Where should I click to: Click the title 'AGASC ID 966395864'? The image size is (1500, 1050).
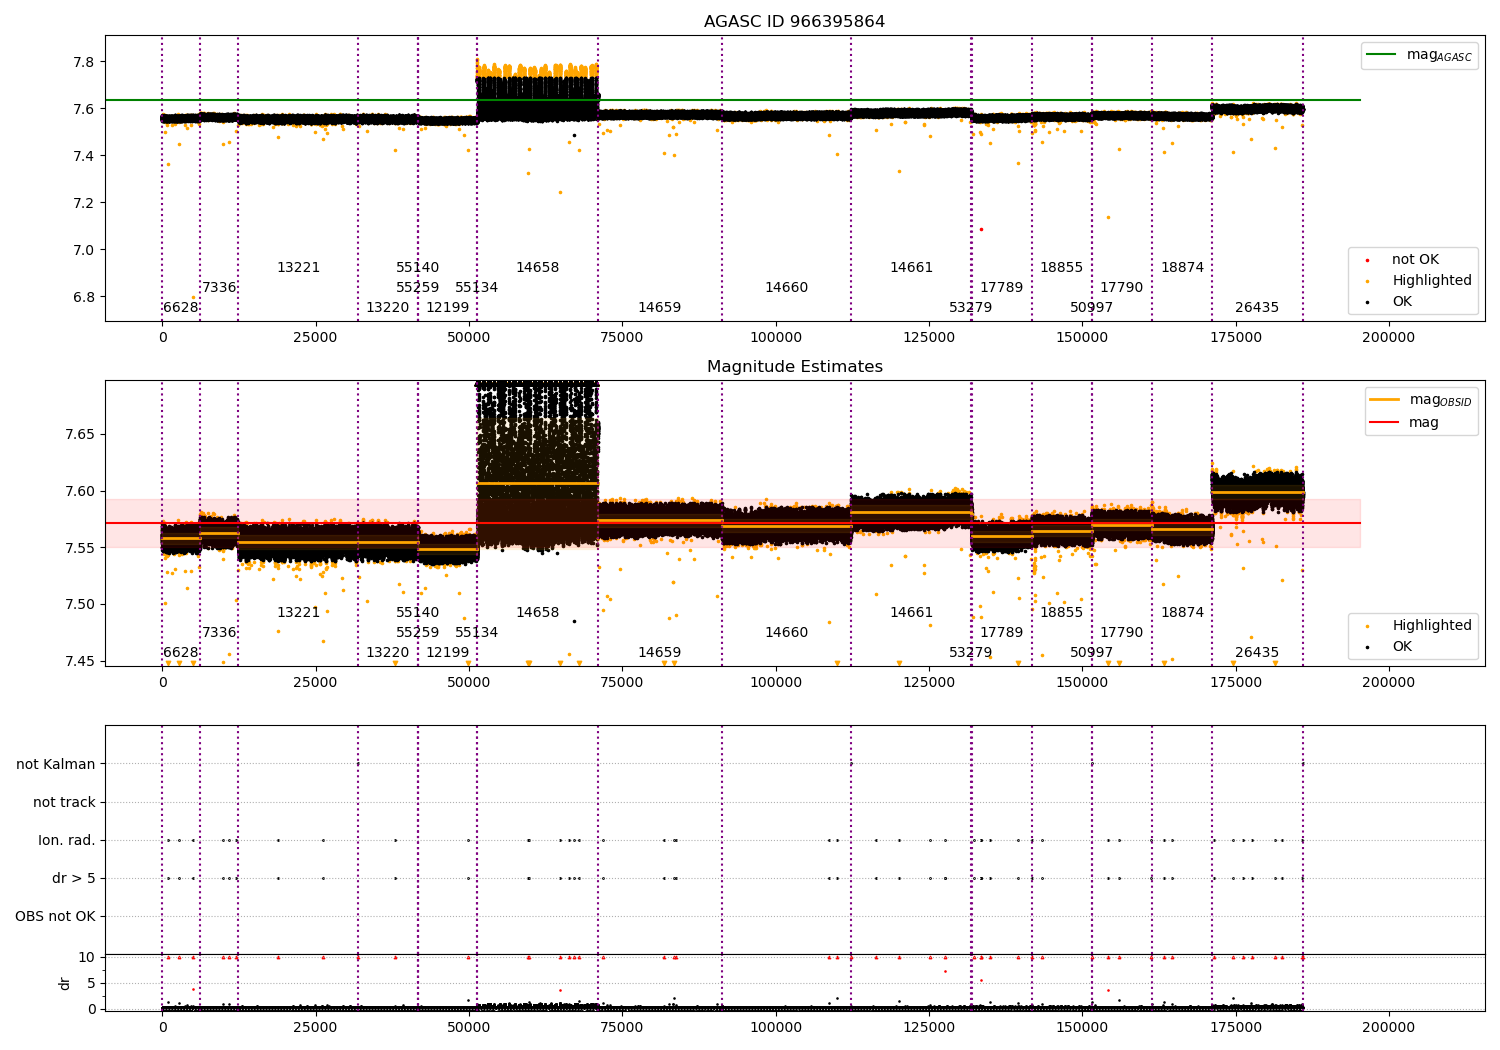point(794,22)
